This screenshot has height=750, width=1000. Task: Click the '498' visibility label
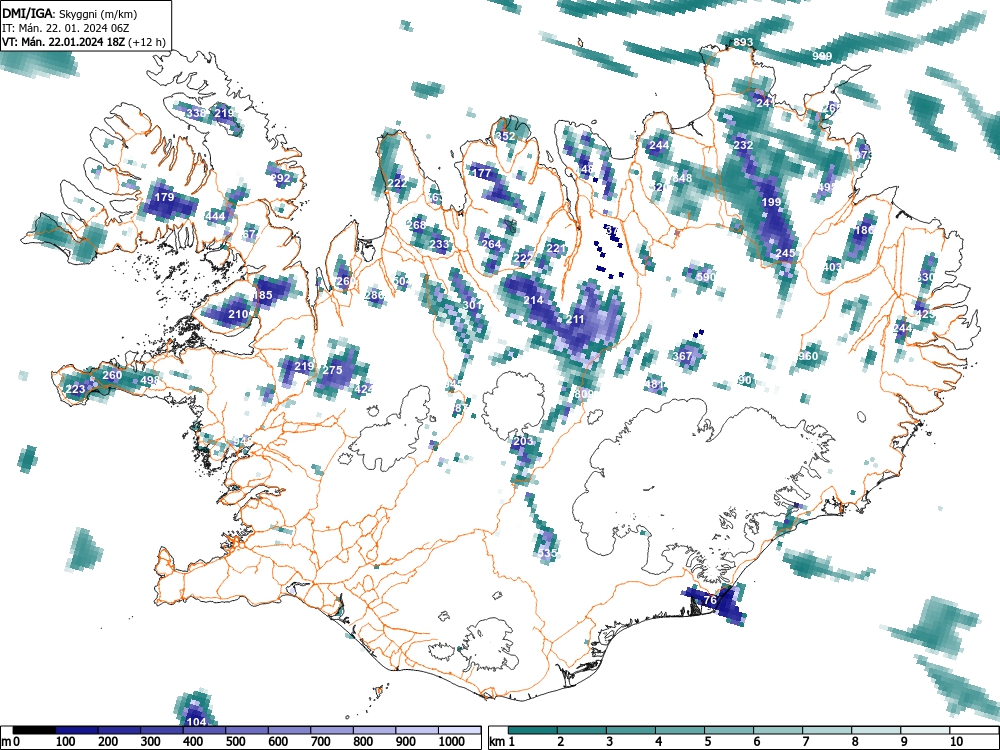(151, 380)
